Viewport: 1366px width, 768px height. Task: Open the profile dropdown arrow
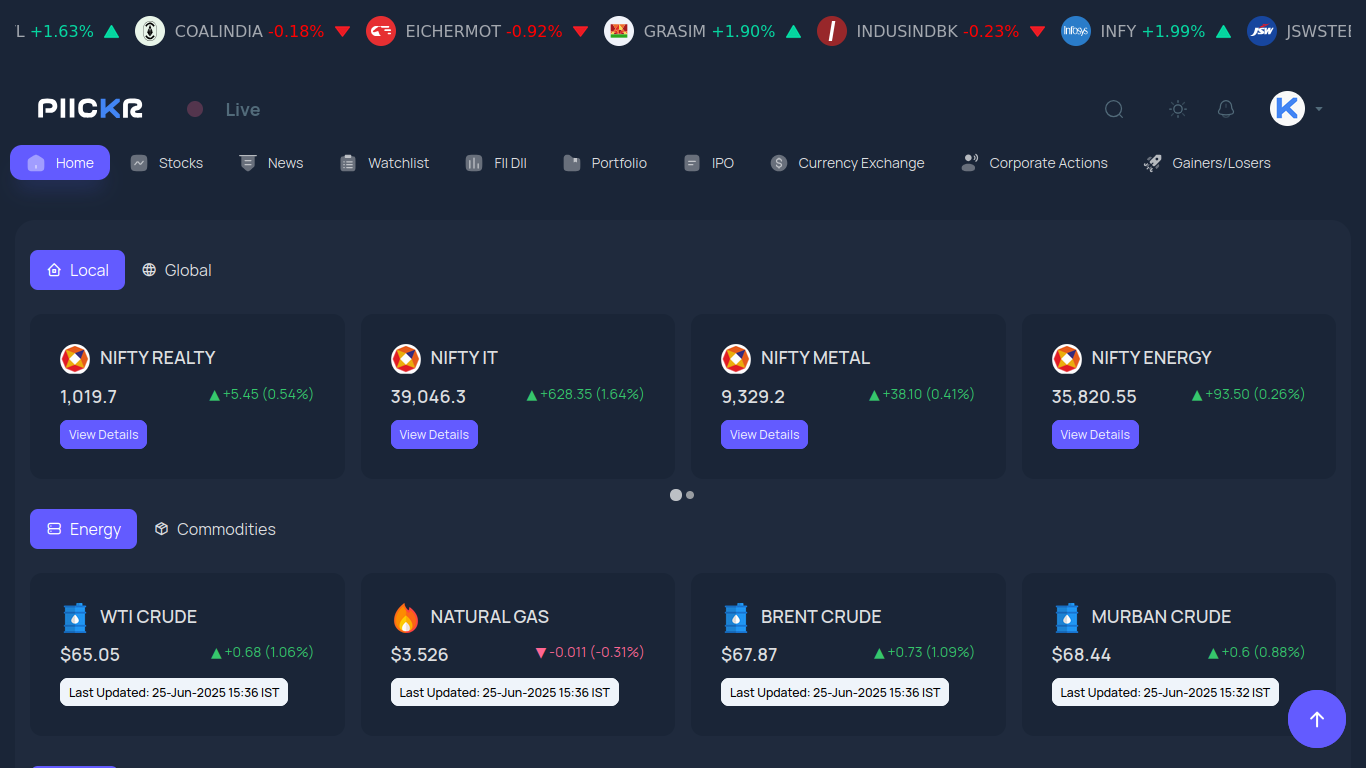pyautogui.click(x=1317, y=109)
